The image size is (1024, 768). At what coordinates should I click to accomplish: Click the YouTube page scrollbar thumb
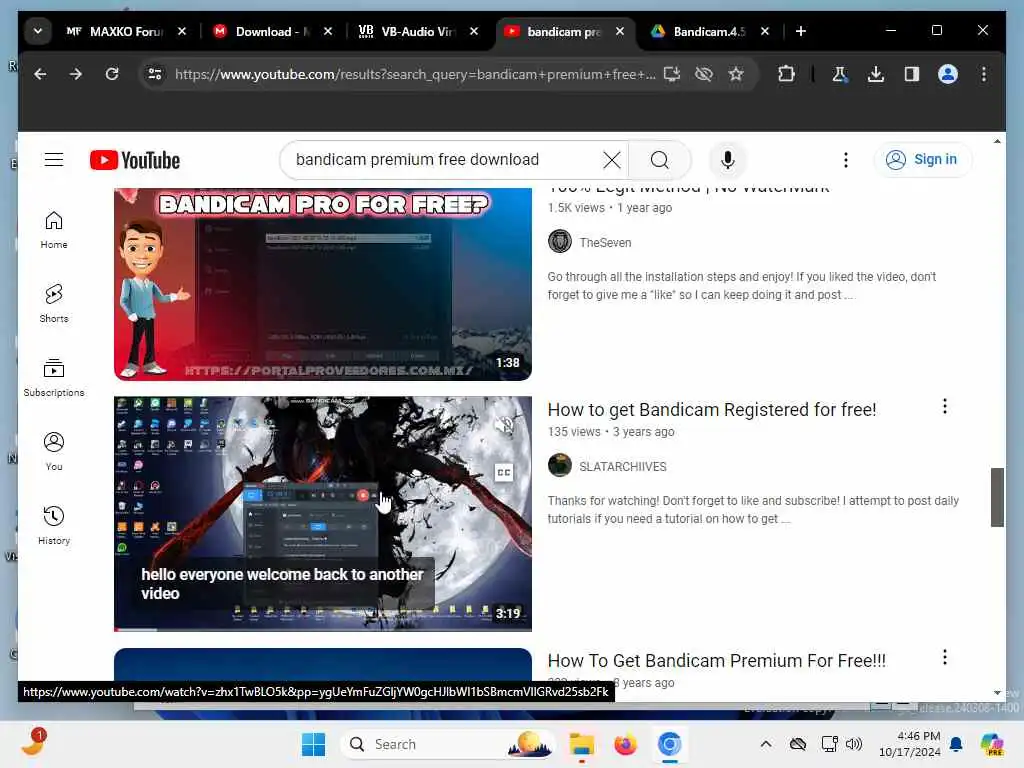pyautogui.click(x=997, y=497)
